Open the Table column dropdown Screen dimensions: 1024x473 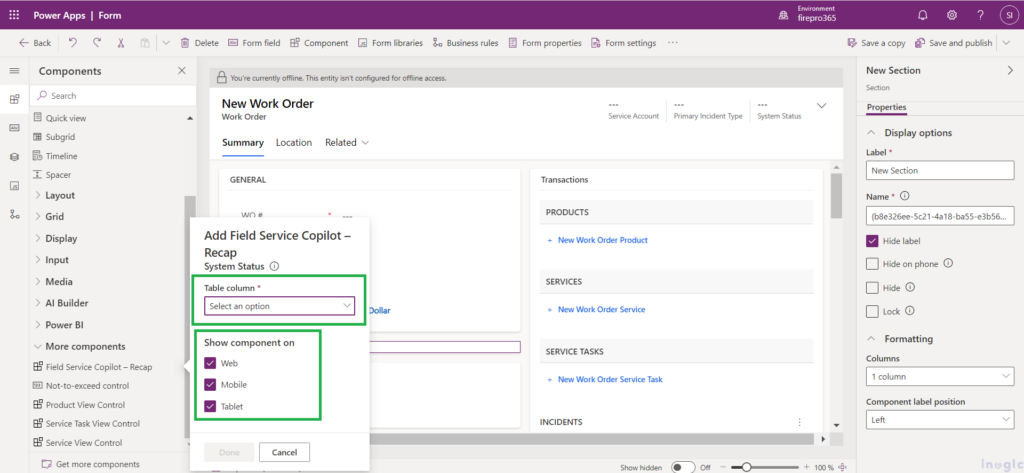279,306
